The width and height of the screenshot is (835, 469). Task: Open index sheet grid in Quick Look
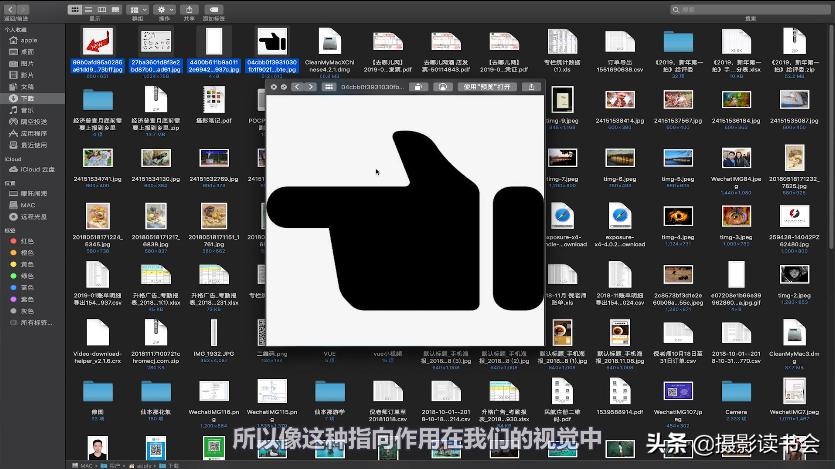point(328,87)
